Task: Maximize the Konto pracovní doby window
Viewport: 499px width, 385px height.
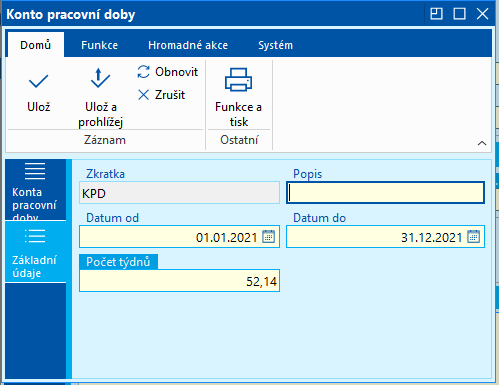Action: (x=459, y=14)
